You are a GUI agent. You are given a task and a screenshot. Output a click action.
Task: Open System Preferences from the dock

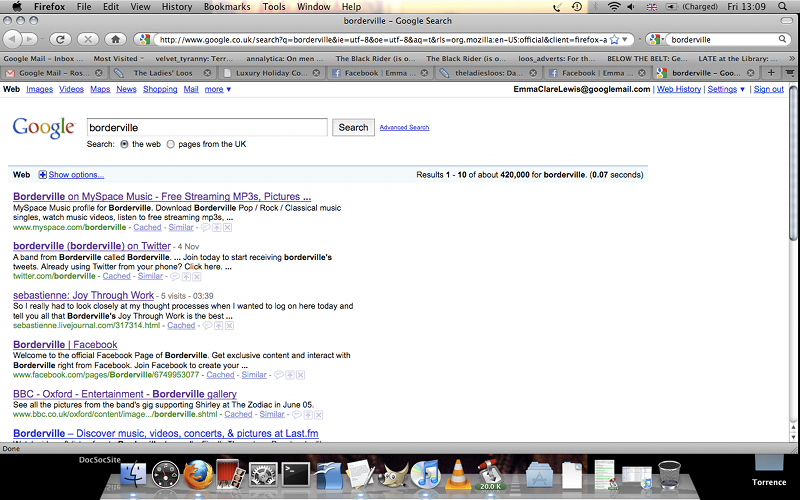(263, 474)
